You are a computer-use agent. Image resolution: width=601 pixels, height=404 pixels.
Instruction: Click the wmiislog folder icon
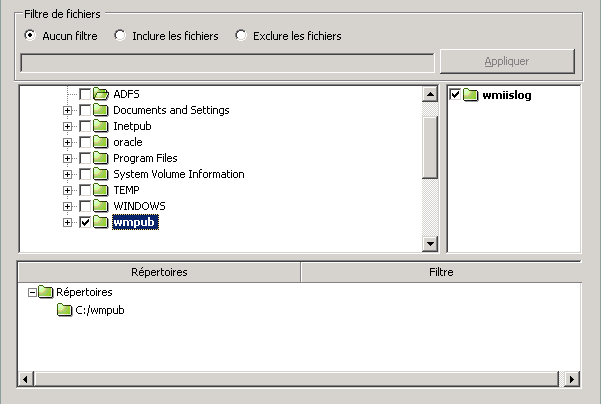pos(472,95)
